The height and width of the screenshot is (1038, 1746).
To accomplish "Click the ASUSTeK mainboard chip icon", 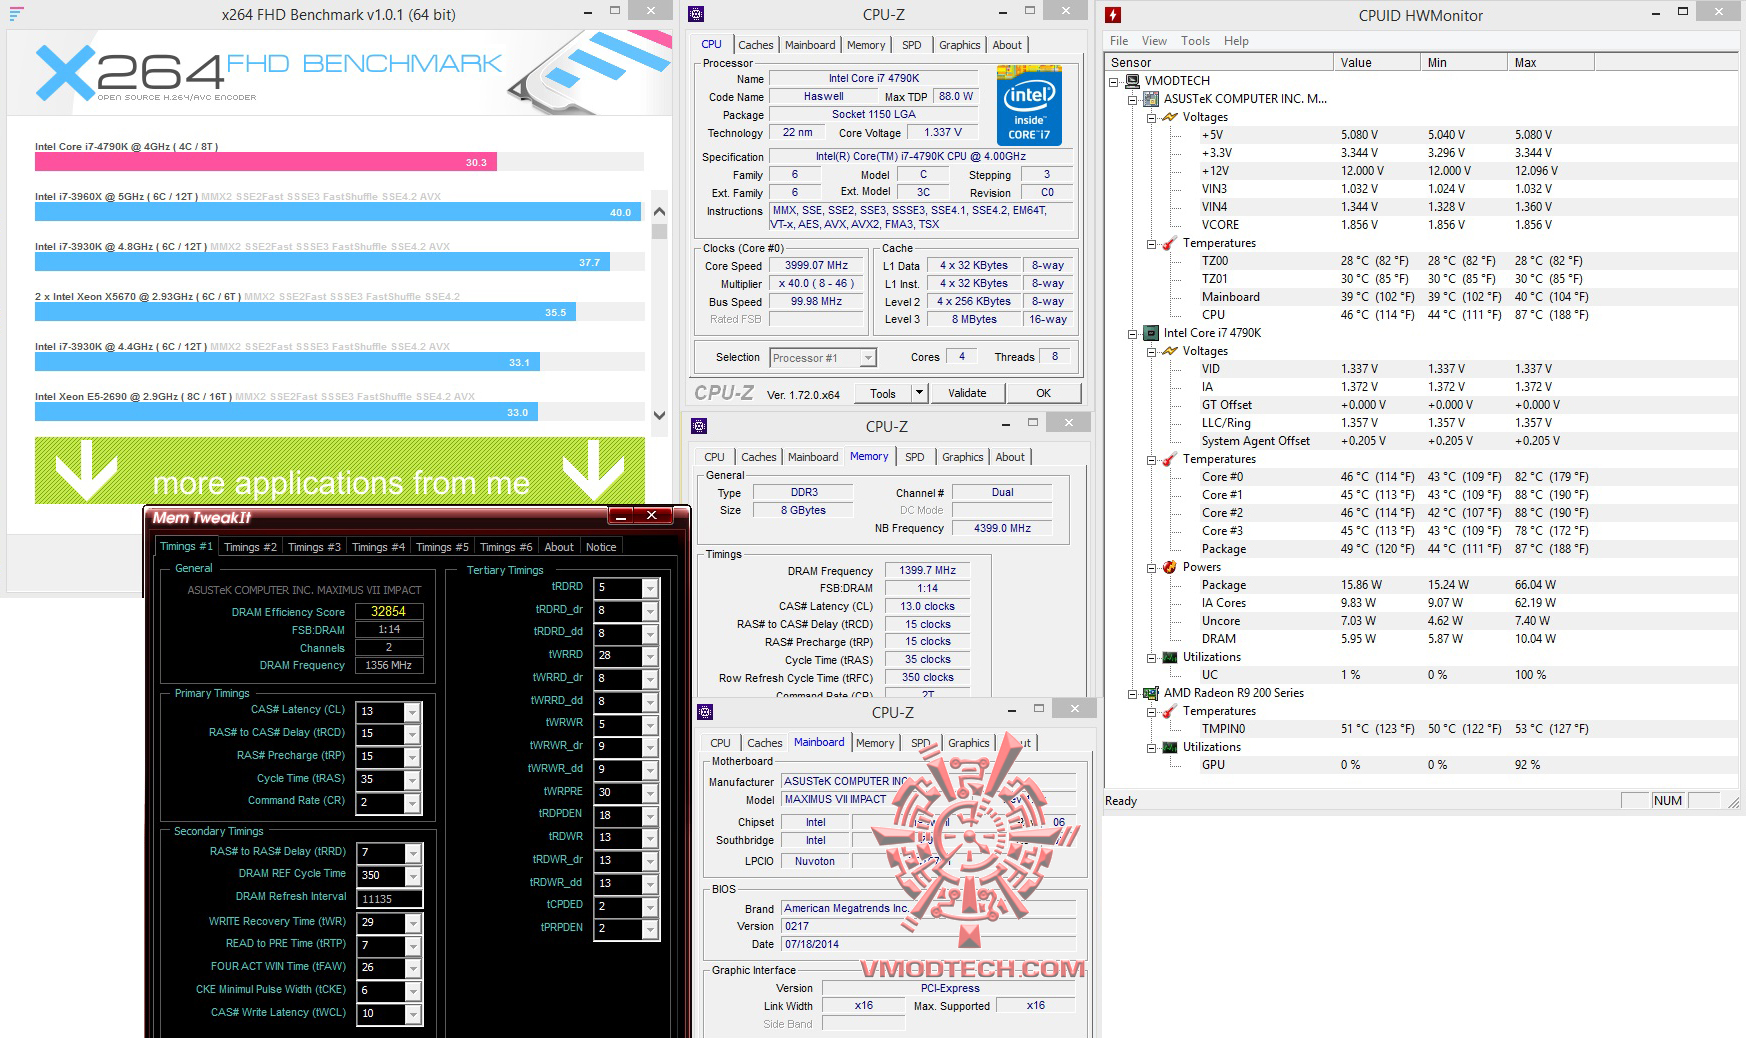I will pos(1151,99).
